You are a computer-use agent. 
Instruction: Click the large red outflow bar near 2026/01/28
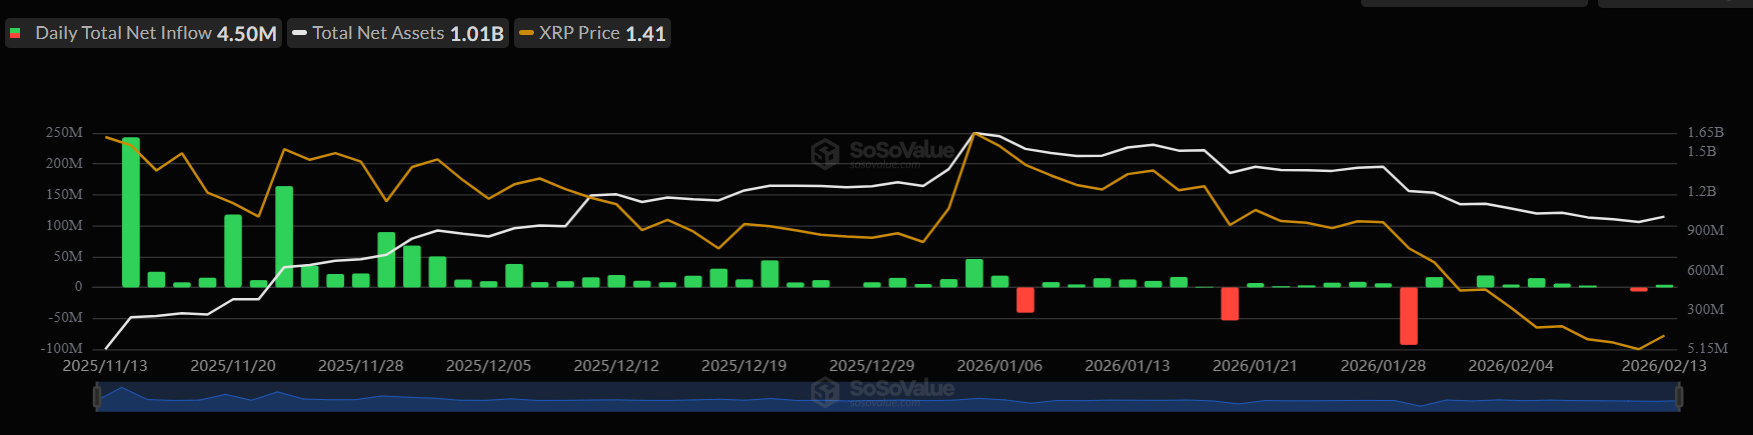pos(1409,316)
